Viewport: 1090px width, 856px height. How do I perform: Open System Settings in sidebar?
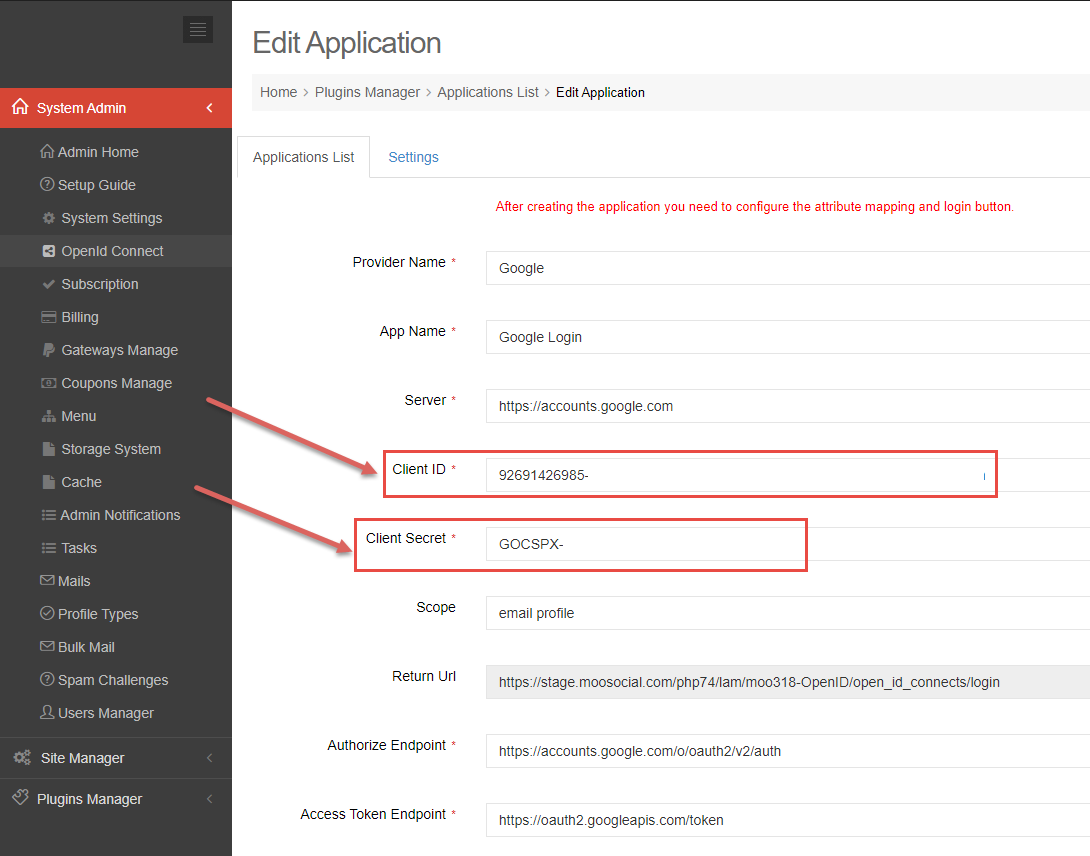point(111,218)
